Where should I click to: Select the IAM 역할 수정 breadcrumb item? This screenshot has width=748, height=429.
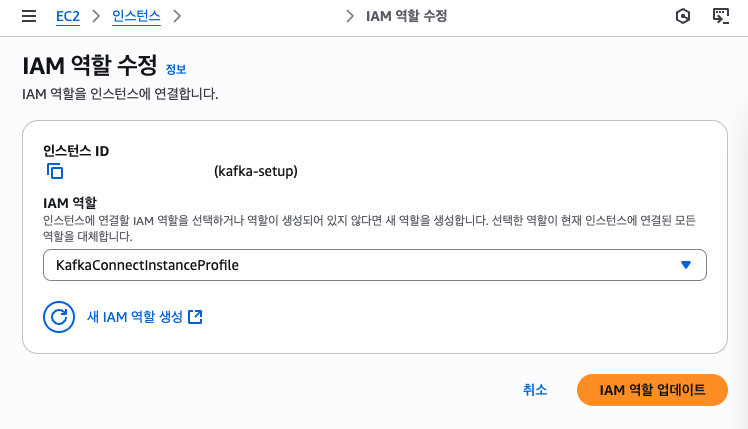(405, 16)
